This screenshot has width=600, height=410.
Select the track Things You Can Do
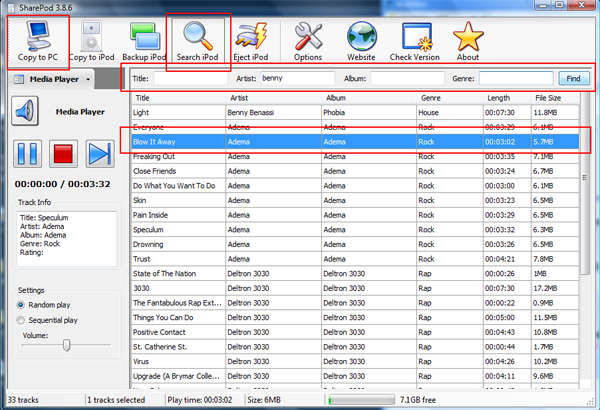(355, 318)
